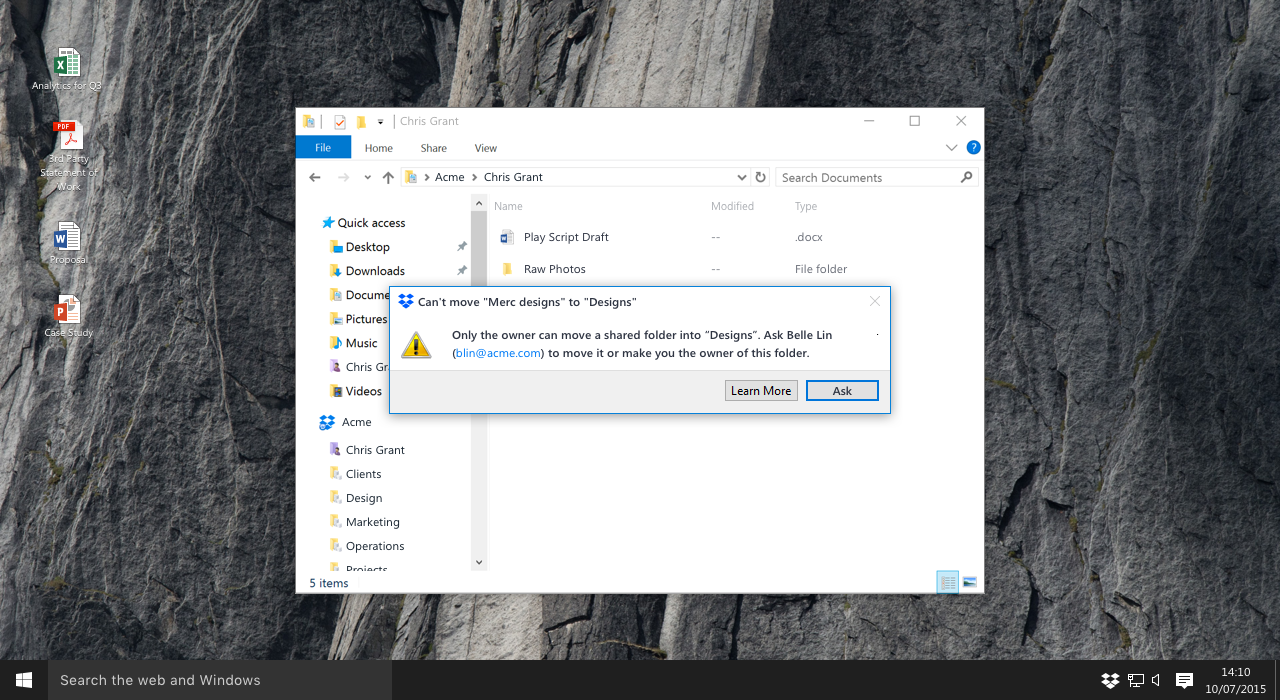This screenshot has height=700, width=1280.
Task: Click the New folder quick access icon
Action: click(361, 122)
